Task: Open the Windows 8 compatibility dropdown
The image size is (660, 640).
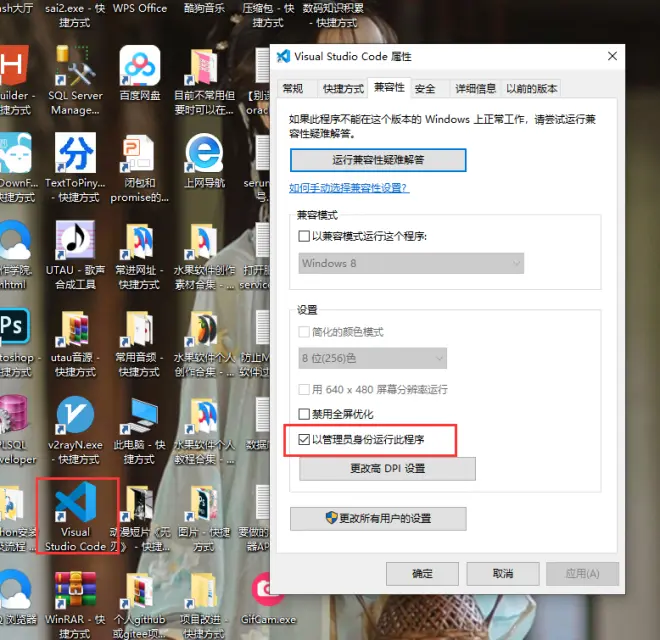Action: click(411, 263)
